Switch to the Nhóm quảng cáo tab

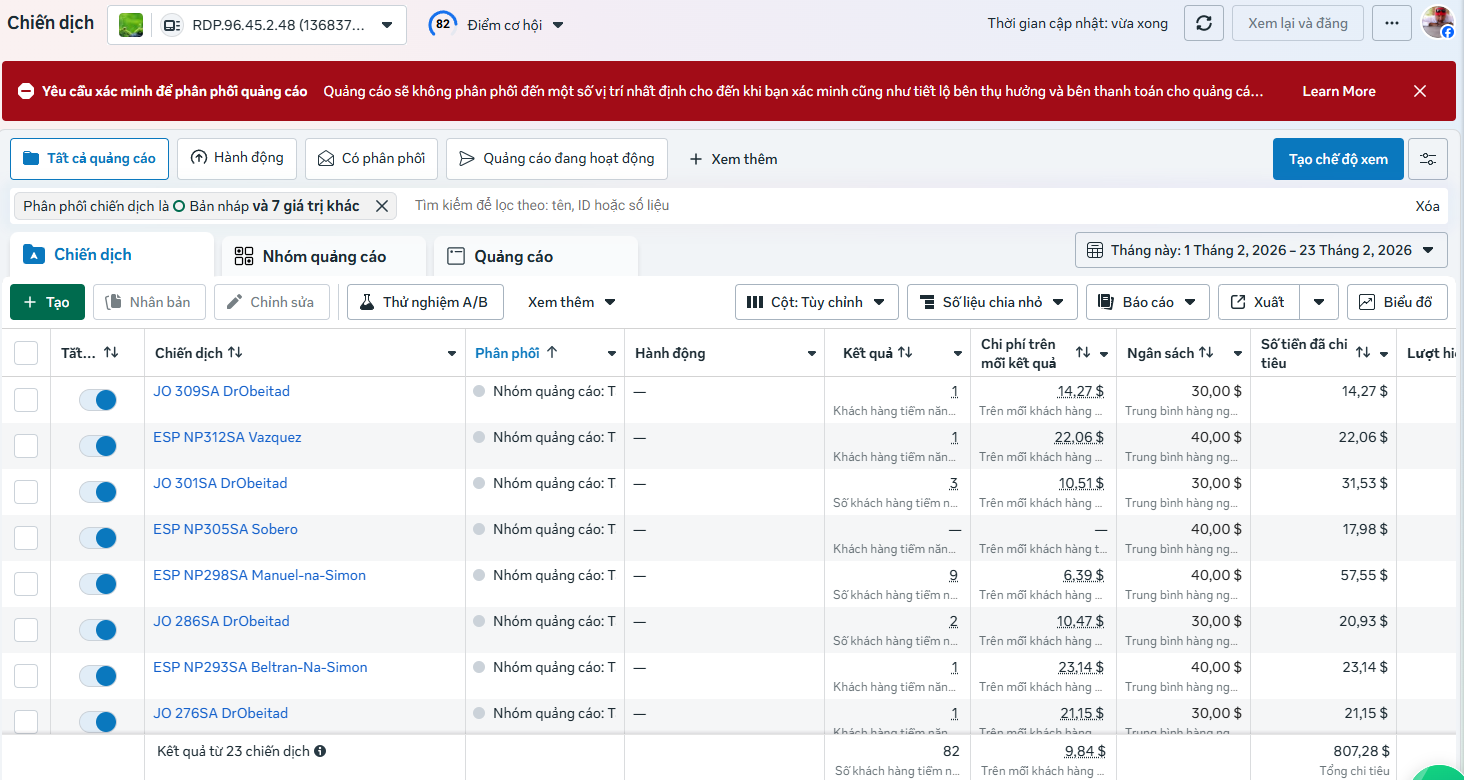point(324,256)
